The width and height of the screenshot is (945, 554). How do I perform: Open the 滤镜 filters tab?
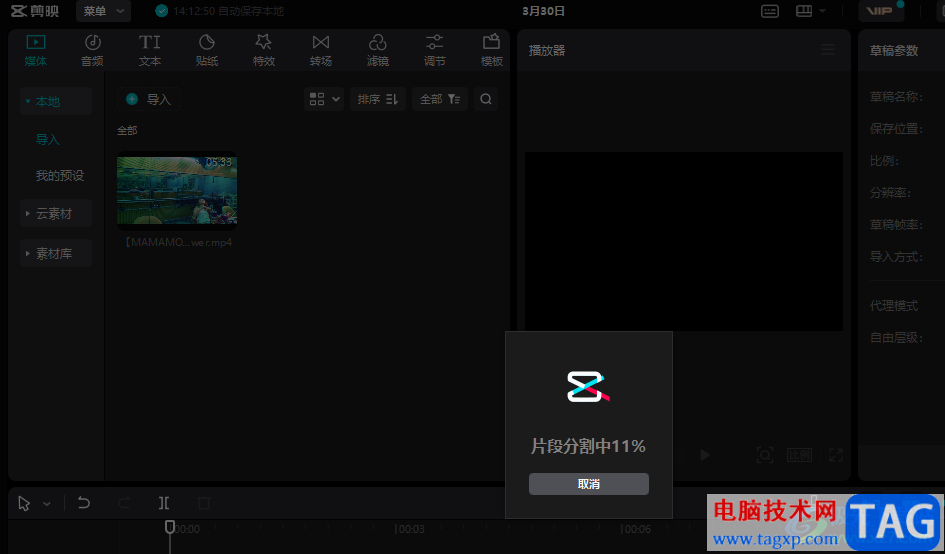pyautogui.click(x=378, y=51)
